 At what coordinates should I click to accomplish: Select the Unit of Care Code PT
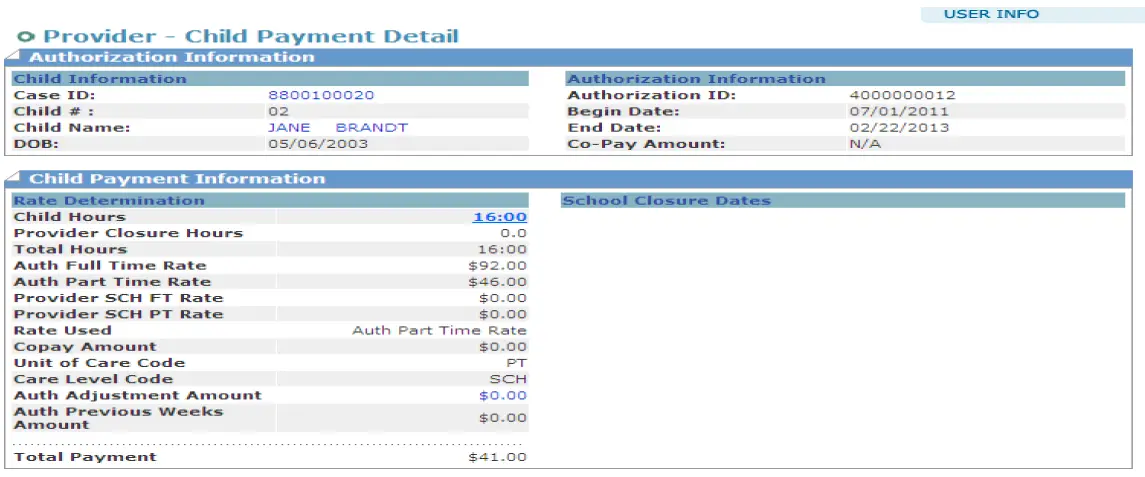click(518, 363)
